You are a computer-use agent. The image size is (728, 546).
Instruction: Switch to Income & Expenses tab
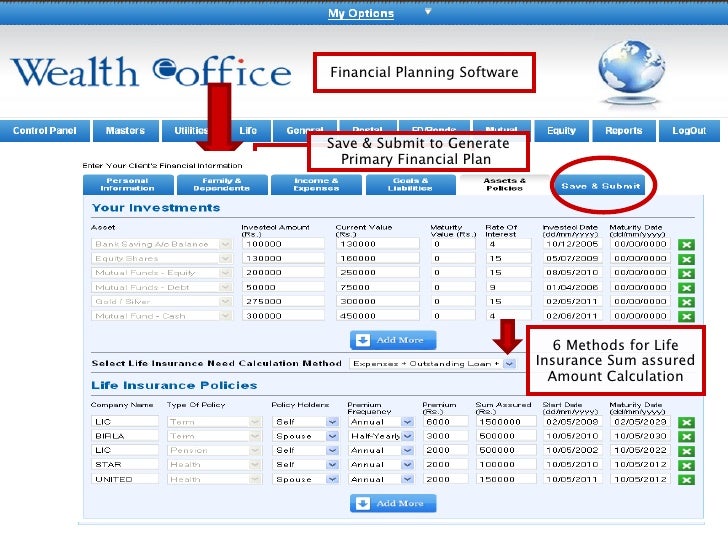[x=316, y=185]
